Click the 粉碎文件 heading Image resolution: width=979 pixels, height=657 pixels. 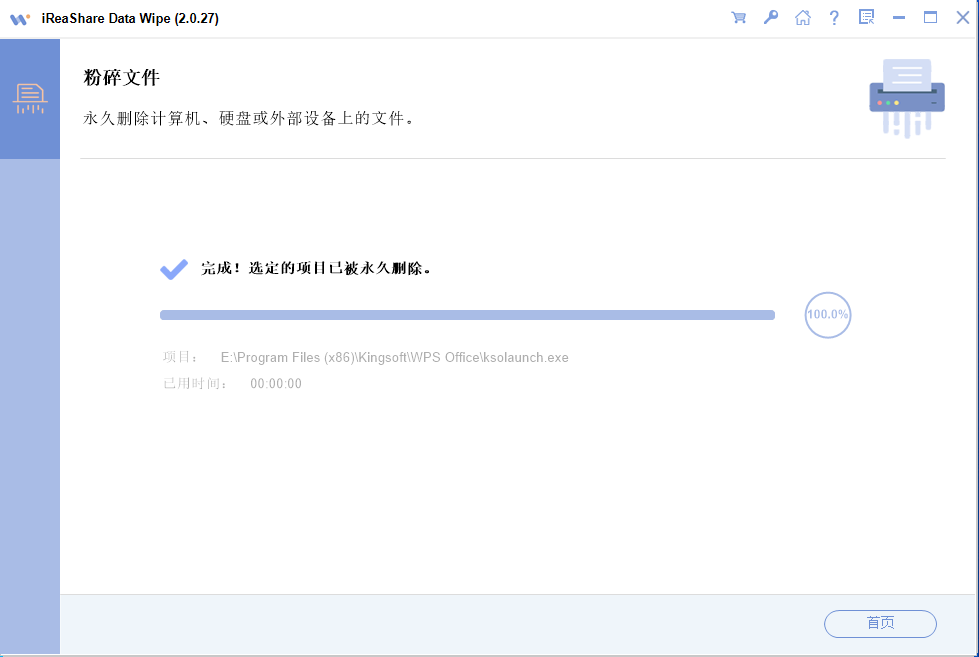[x=122, y=77]
